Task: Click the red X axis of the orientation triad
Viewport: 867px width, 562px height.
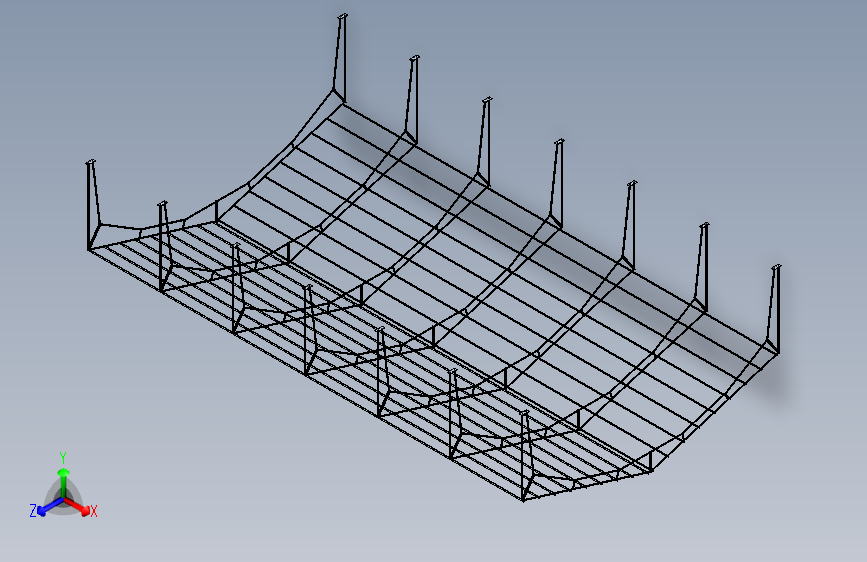Action: click(78, 507)
